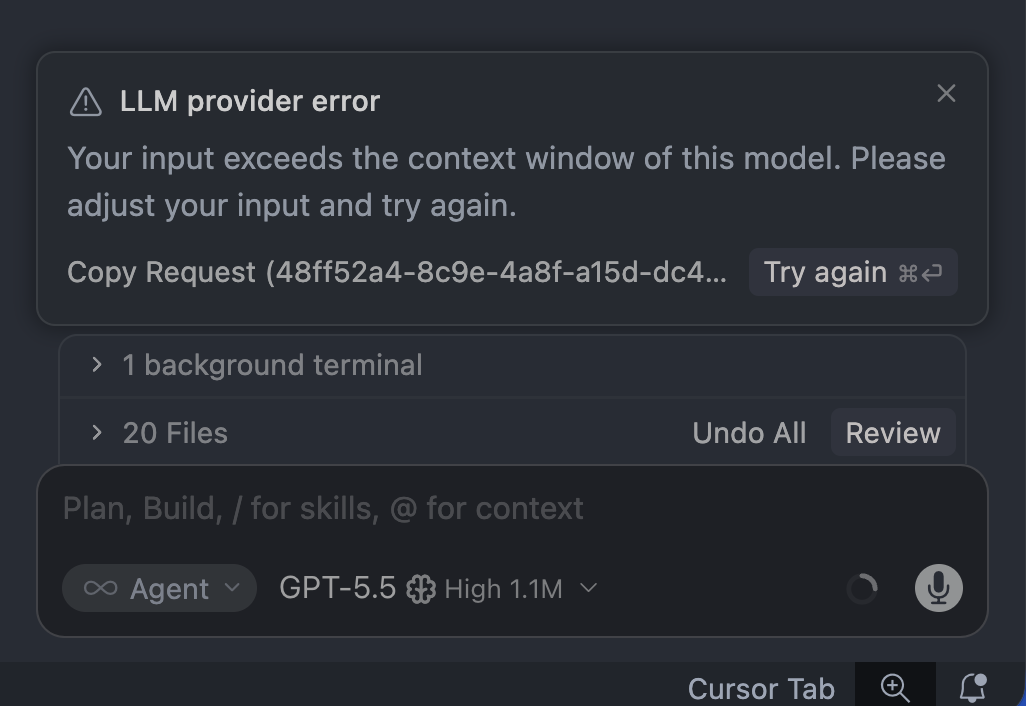Expand the 20 Files chevron
This screenshot has height=706, width=1026.
click(x=97, y=432)
